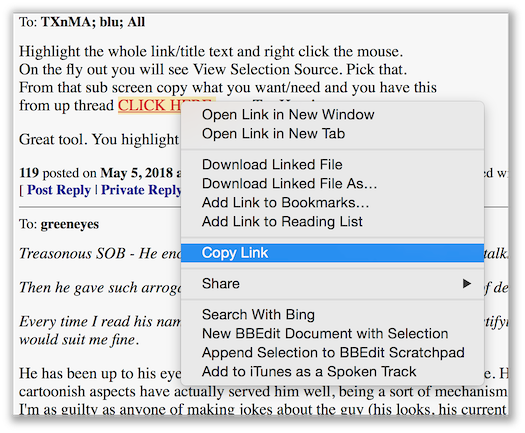Select Open Link in New Tab
Viewport: 525px width, 433px height.
pos(332,134)
